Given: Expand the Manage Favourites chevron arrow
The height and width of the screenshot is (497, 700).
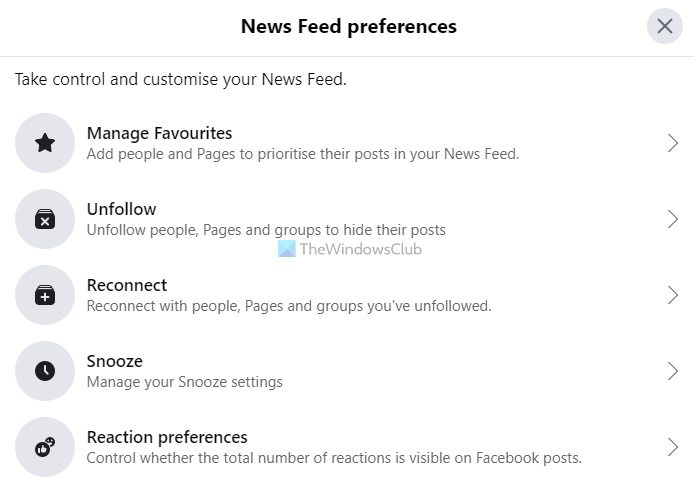Looking at the screenshot, I should click(673, 143).
